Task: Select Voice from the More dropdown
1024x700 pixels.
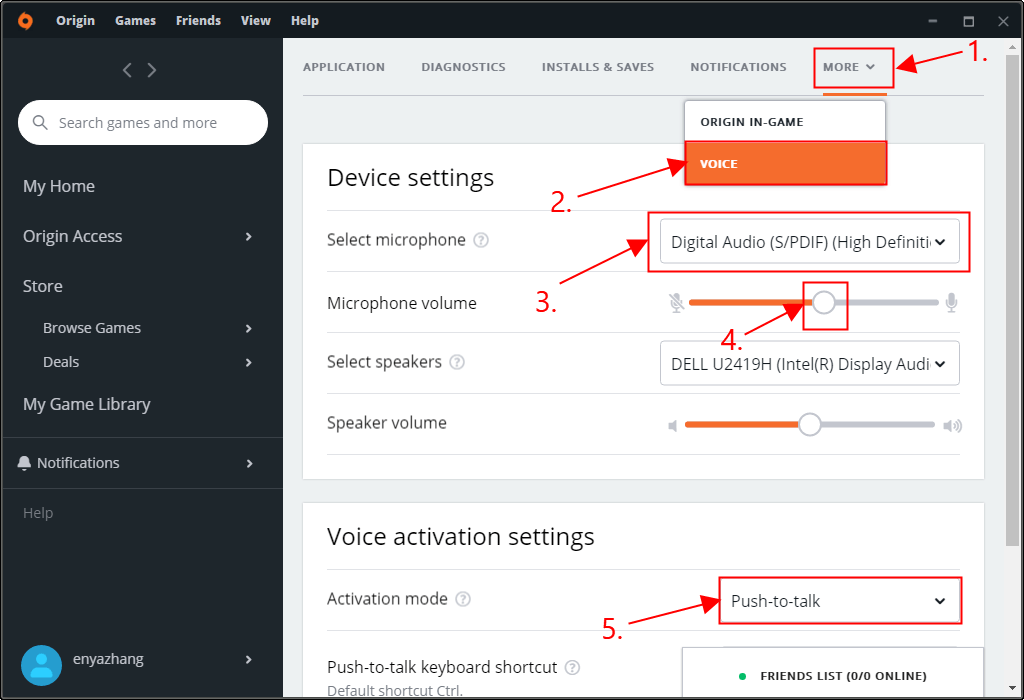Action: point(785,164)
